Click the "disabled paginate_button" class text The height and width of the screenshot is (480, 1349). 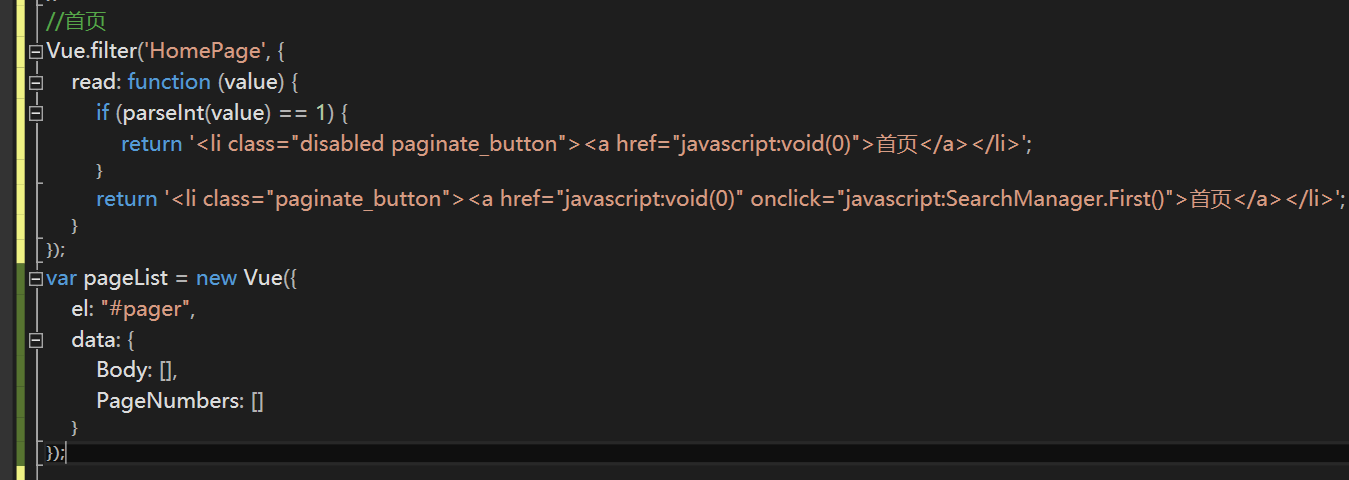pos(428,144)
